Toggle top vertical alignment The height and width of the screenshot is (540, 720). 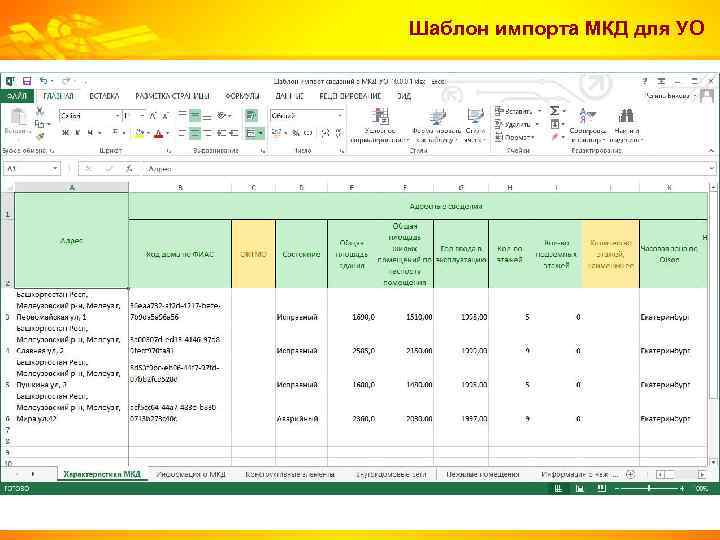tap(182, 116)
